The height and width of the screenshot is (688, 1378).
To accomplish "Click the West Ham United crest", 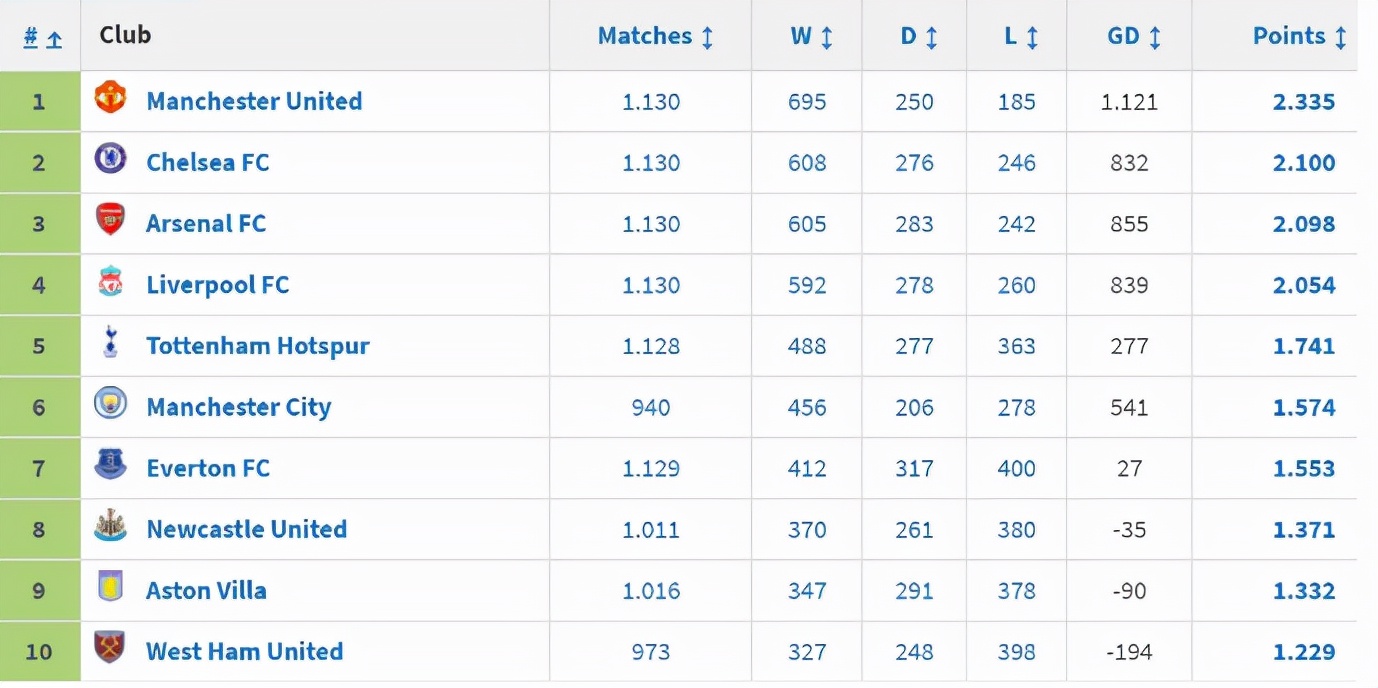I will [110, 647].
